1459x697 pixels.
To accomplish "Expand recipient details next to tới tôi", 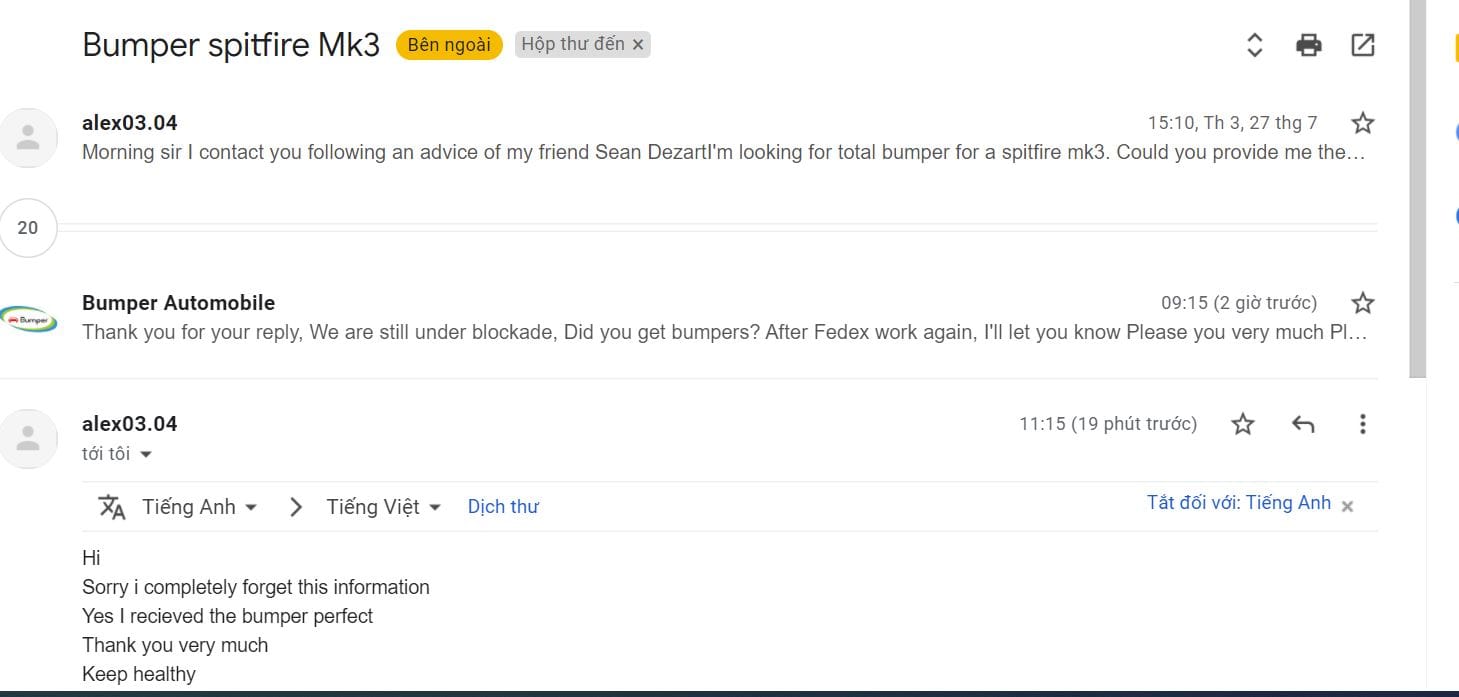I will click(146, 454).
